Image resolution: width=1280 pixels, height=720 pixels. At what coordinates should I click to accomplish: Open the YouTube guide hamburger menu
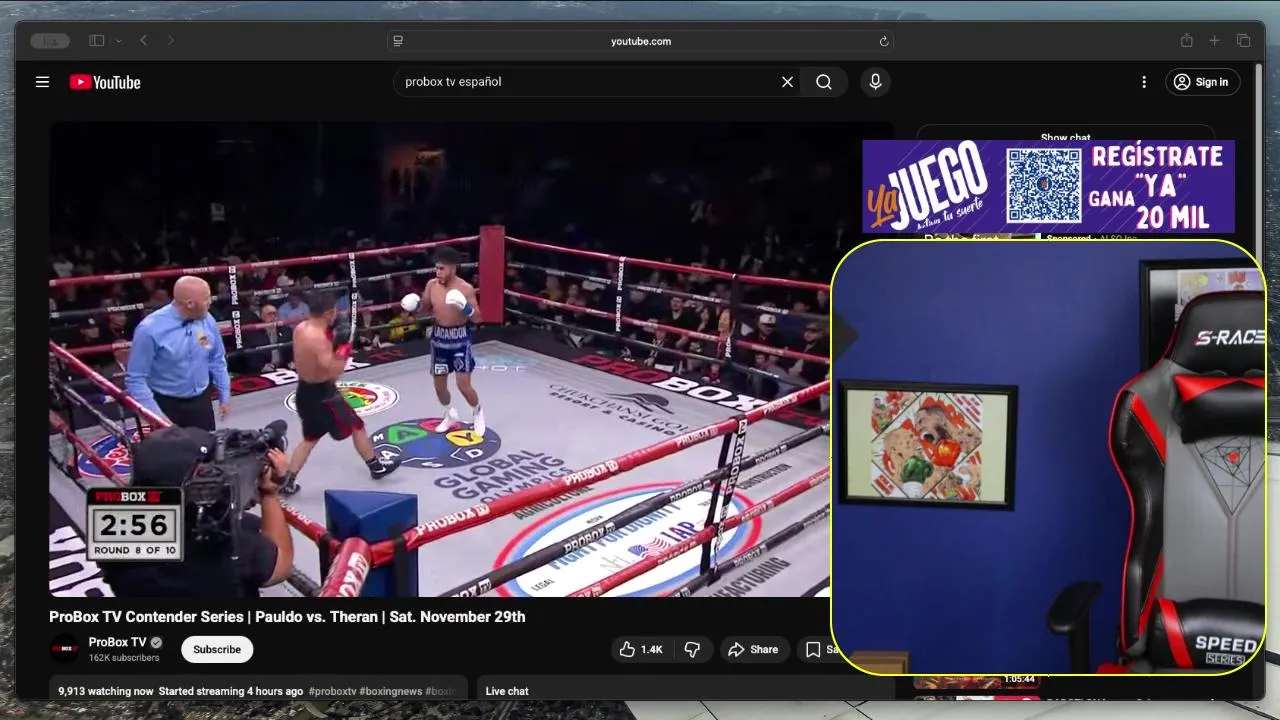click(x=42, y=82)
